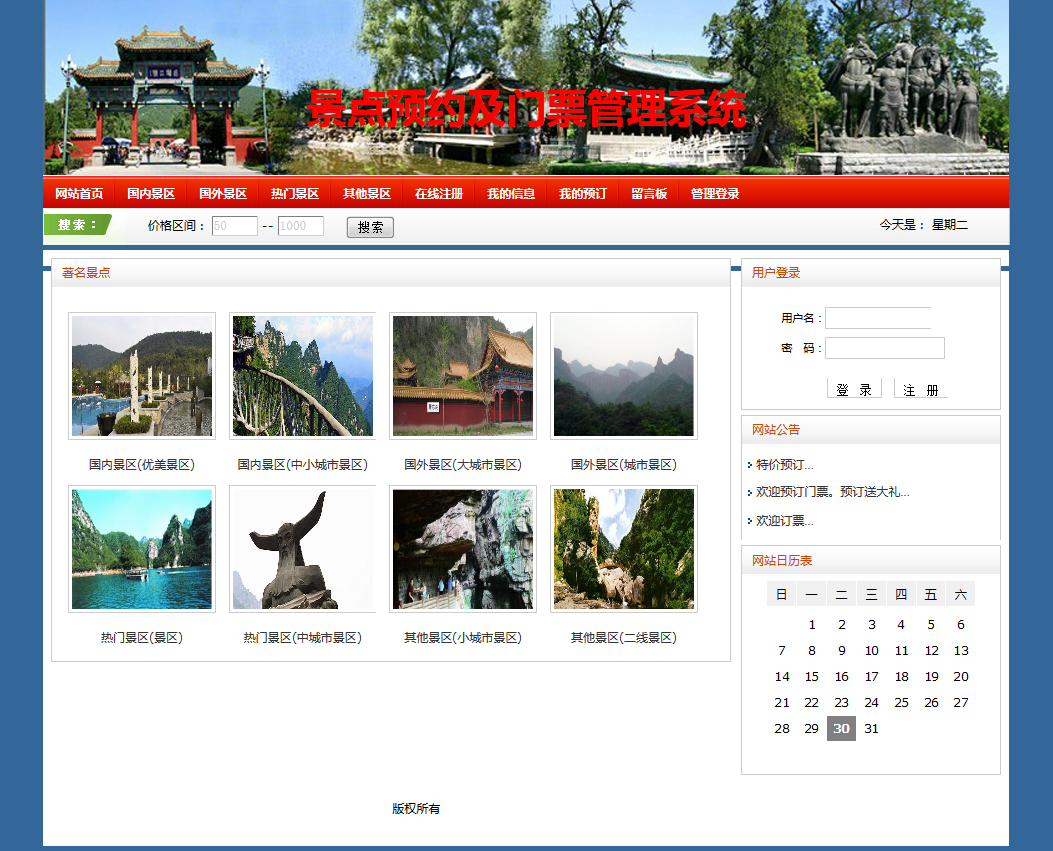Viewport: 1053px width, 851px height.
Task: Click the 搜索 button
Action: tap(370, 227)
